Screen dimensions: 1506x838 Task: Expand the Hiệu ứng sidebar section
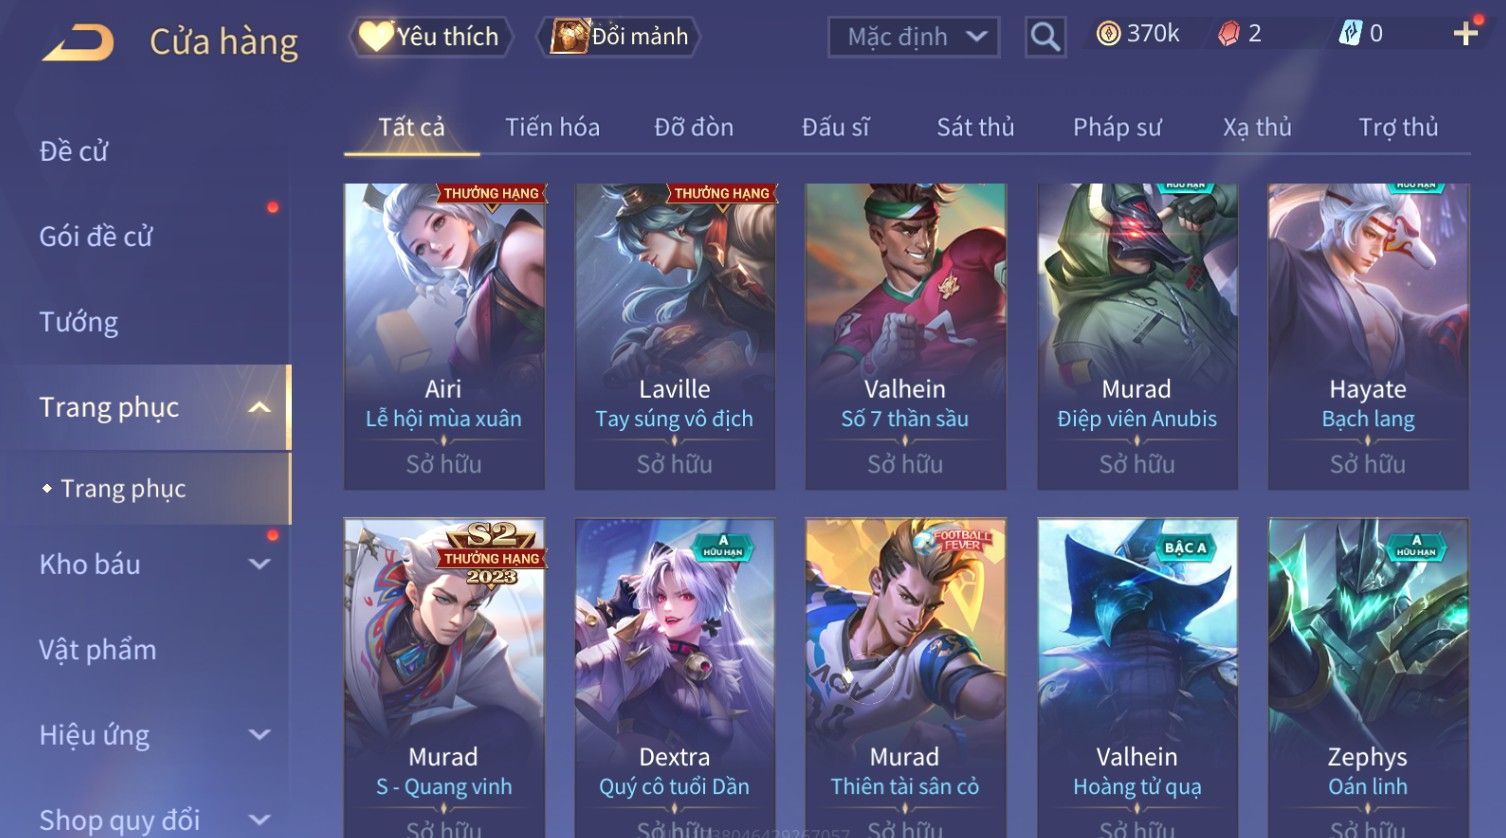(x=259, y=735)
